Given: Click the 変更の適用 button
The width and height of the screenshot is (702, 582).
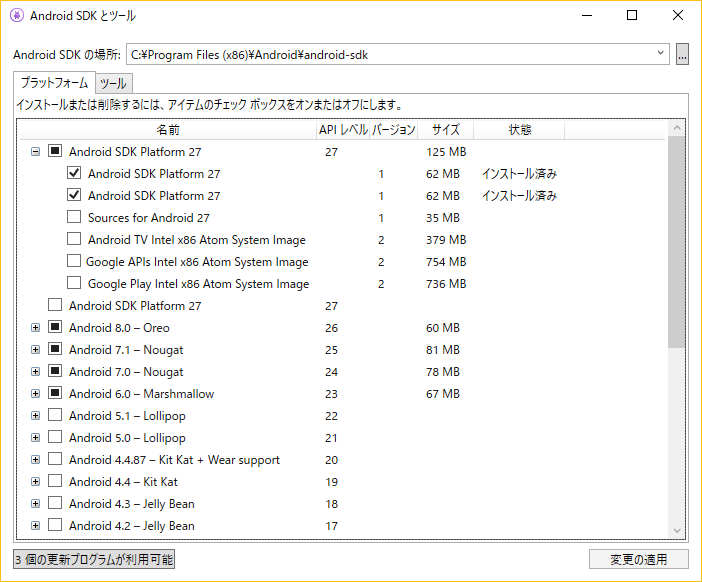Looking at the screenshot, I should [638, 559].
